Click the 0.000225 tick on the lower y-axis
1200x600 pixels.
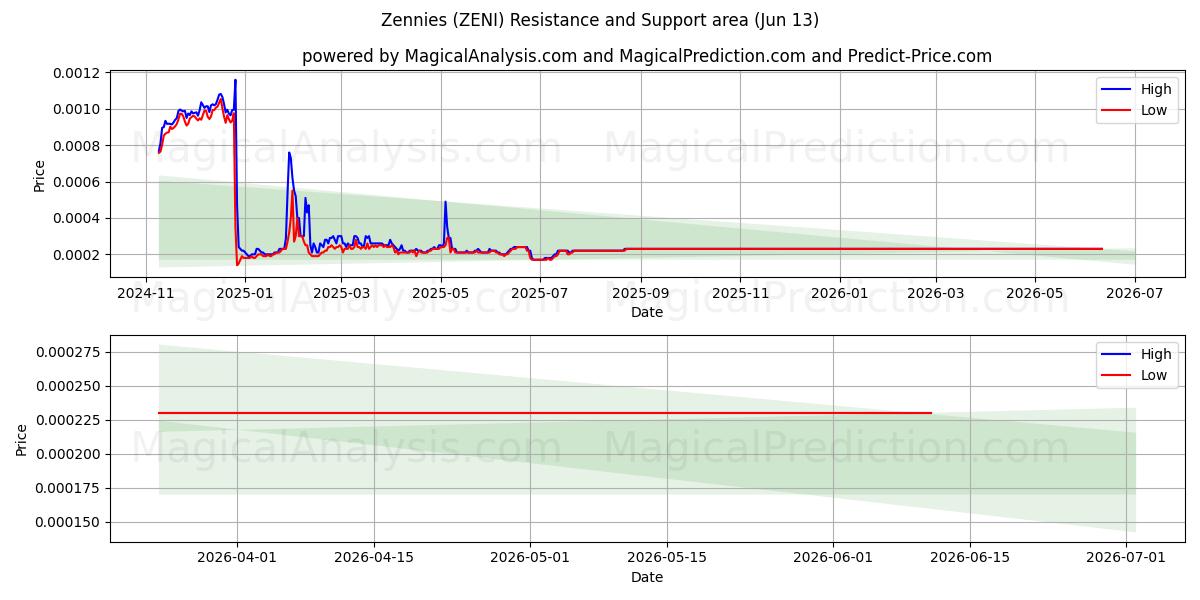(70, 420)
